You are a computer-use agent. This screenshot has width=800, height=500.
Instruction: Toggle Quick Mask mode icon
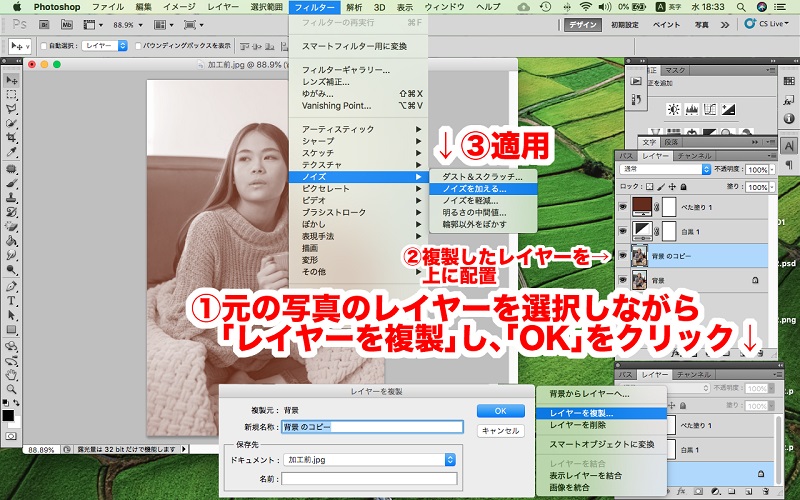11,436
